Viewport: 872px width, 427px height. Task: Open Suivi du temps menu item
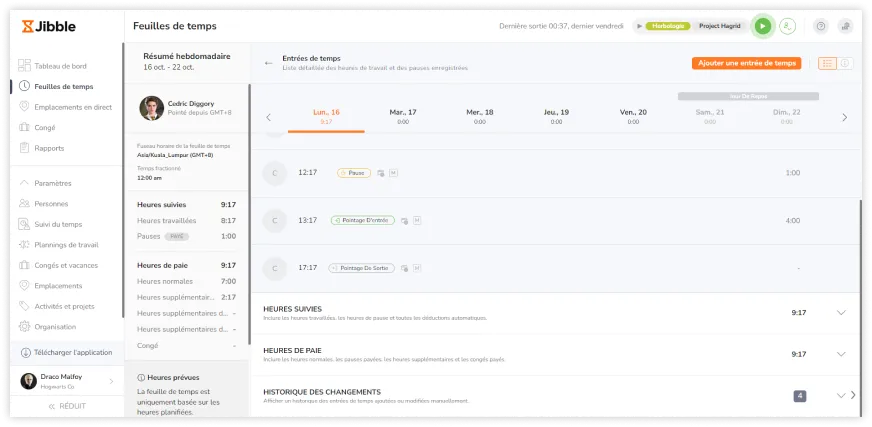[x=58, y=224]
